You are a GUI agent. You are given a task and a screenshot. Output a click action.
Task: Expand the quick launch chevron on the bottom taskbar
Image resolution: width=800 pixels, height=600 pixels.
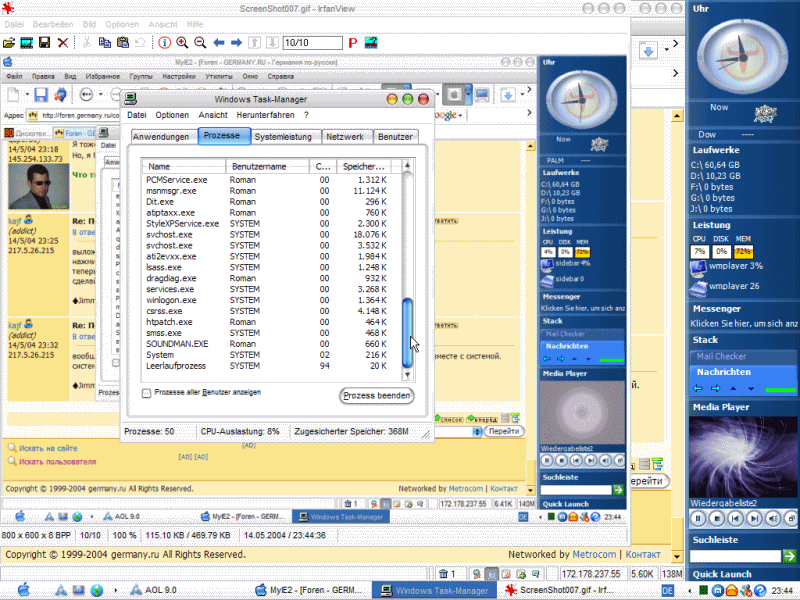tap(115, 590)
